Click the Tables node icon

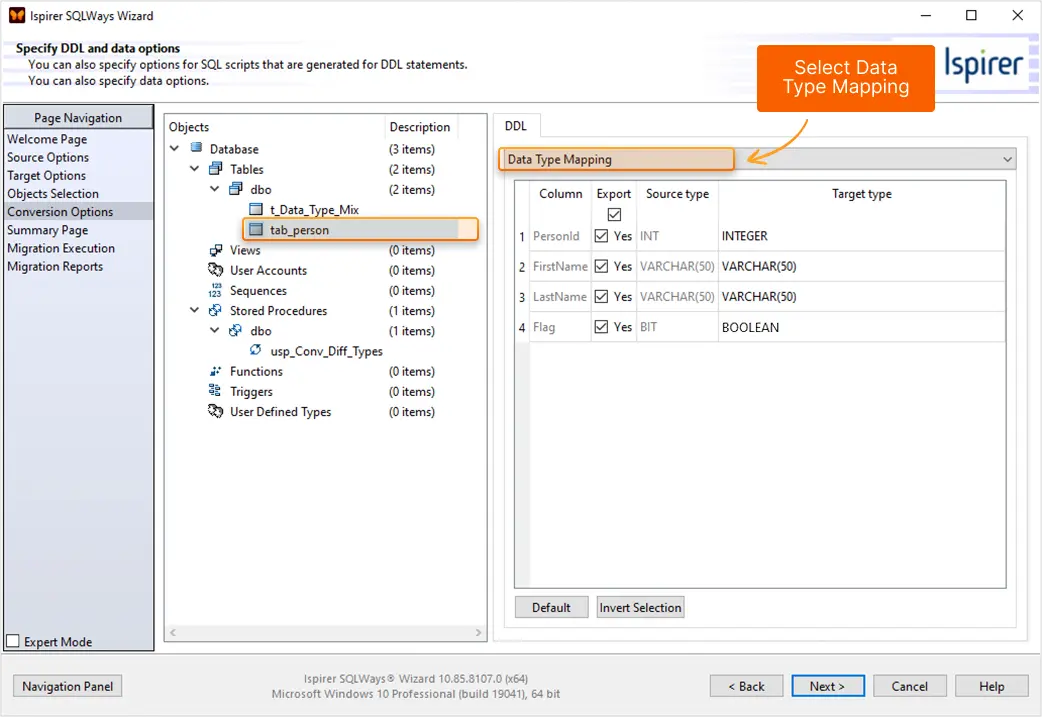tap(216, 169)
